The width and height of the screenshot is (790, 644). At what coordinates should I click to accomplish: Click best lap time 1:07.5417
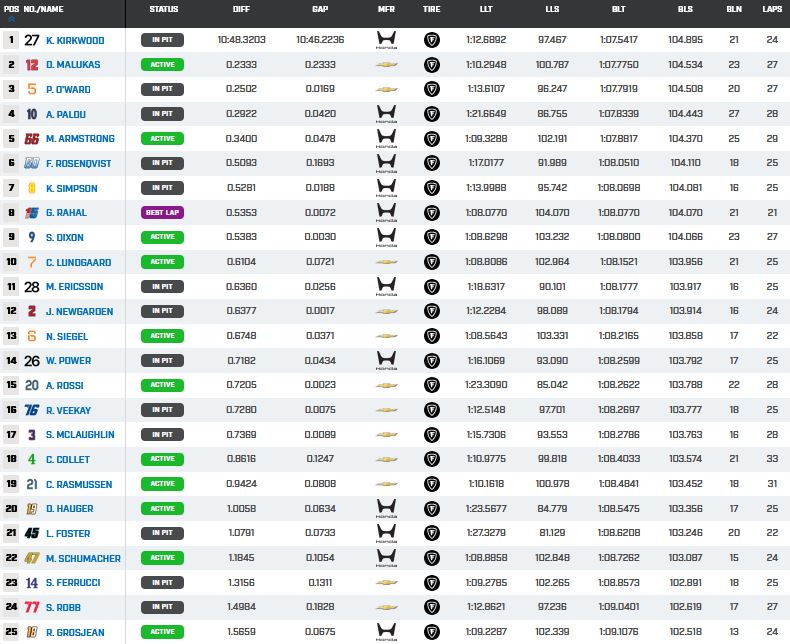pos(618,40)
